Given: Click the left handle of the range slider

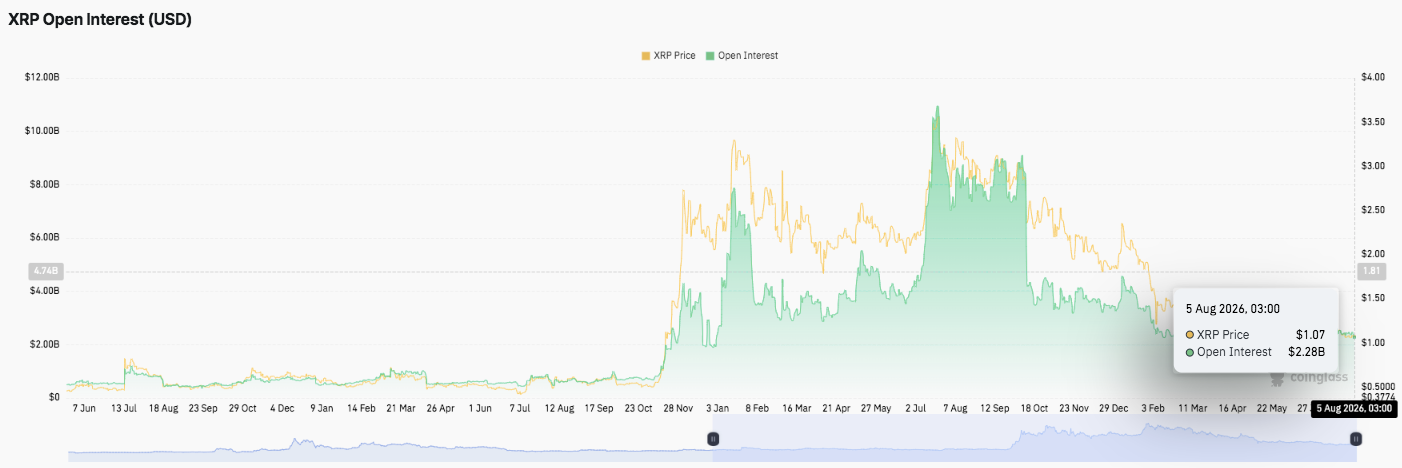Looking at the screenshot, I should coord(713,438).
